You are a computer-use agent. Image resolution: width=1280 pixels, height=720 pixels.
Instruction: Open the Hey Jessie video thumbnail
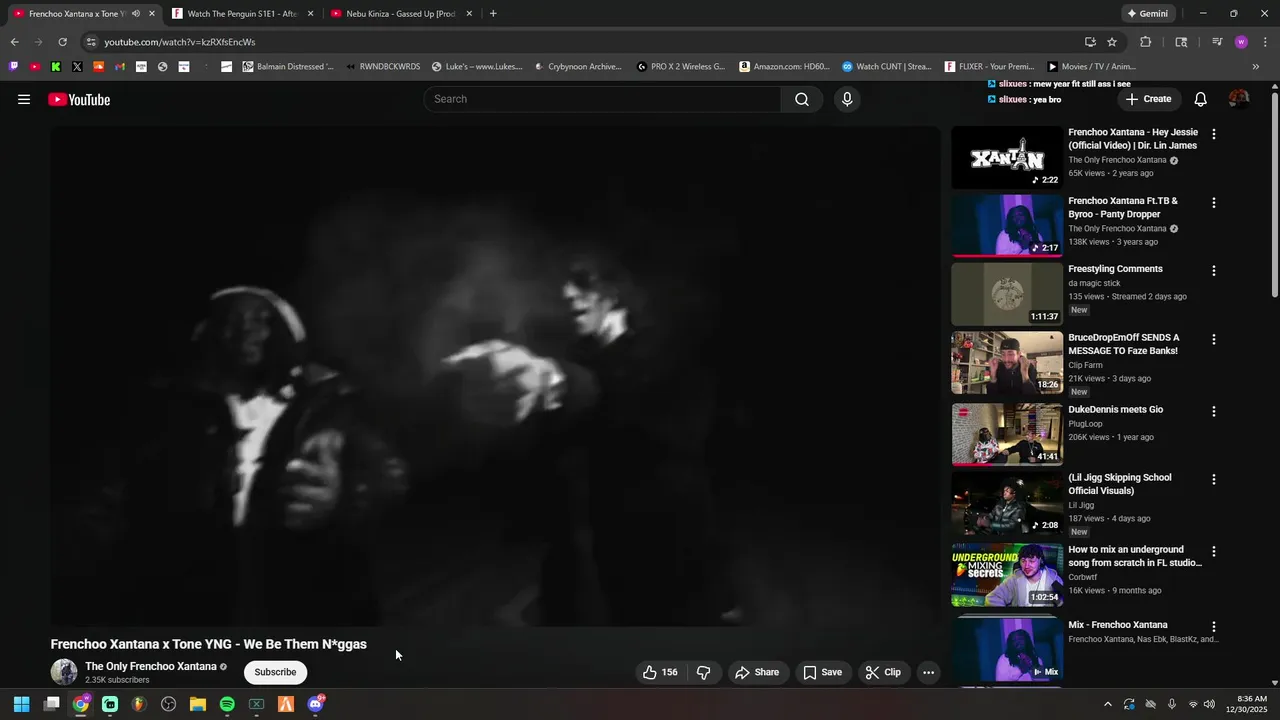click(x=1007, y=157)
